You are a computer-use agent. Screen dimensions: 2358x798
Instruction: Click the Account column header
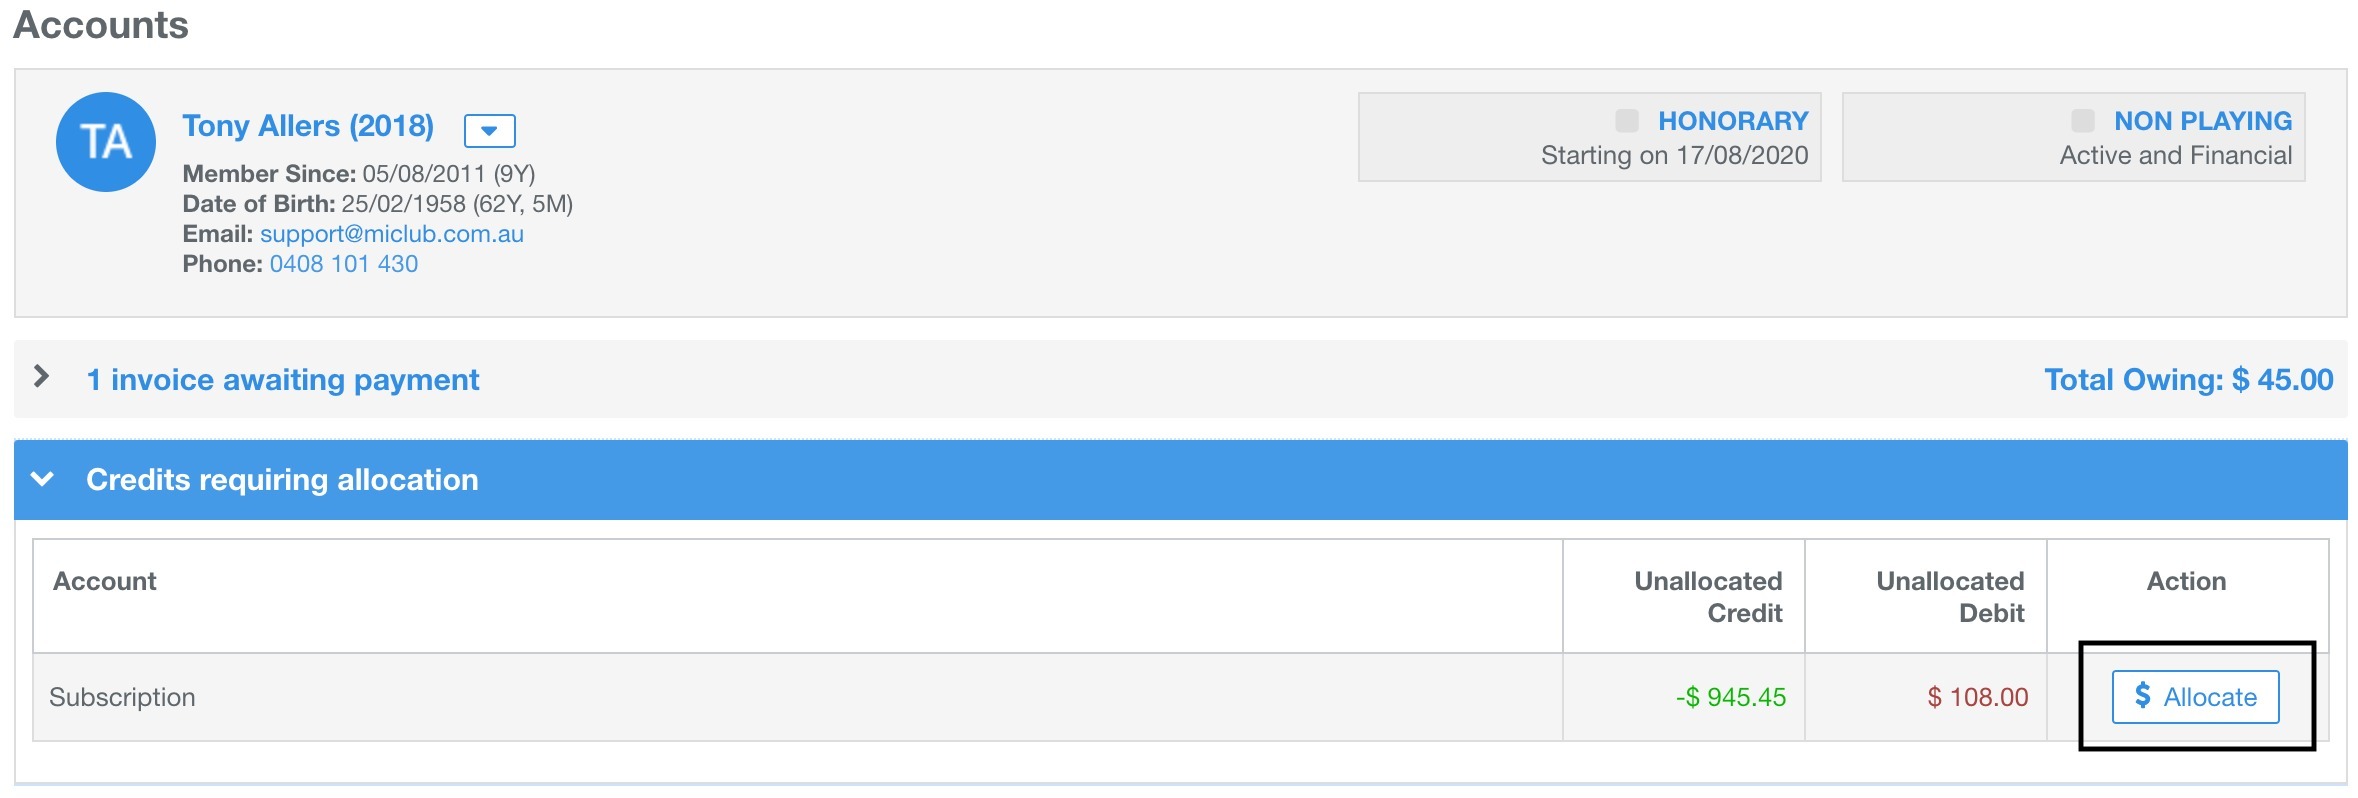105,581
